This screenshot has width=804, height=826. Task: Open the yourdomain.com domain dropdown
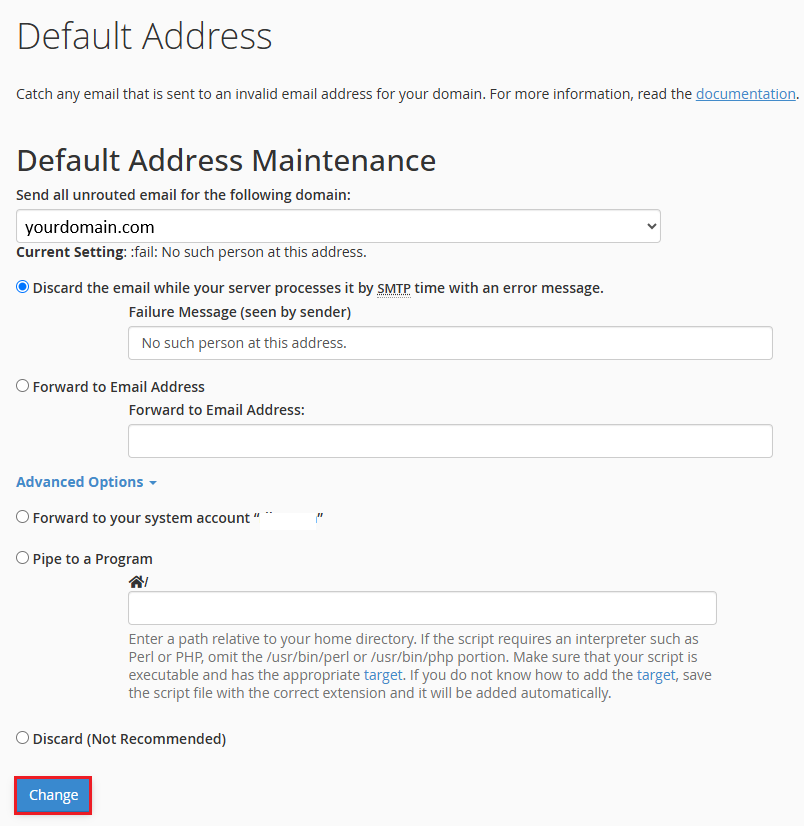point(338,227)
